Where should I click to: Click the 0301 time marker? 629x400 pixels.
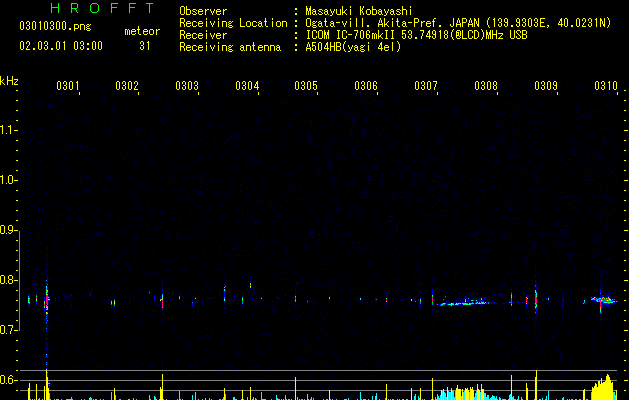pos(67,85)
